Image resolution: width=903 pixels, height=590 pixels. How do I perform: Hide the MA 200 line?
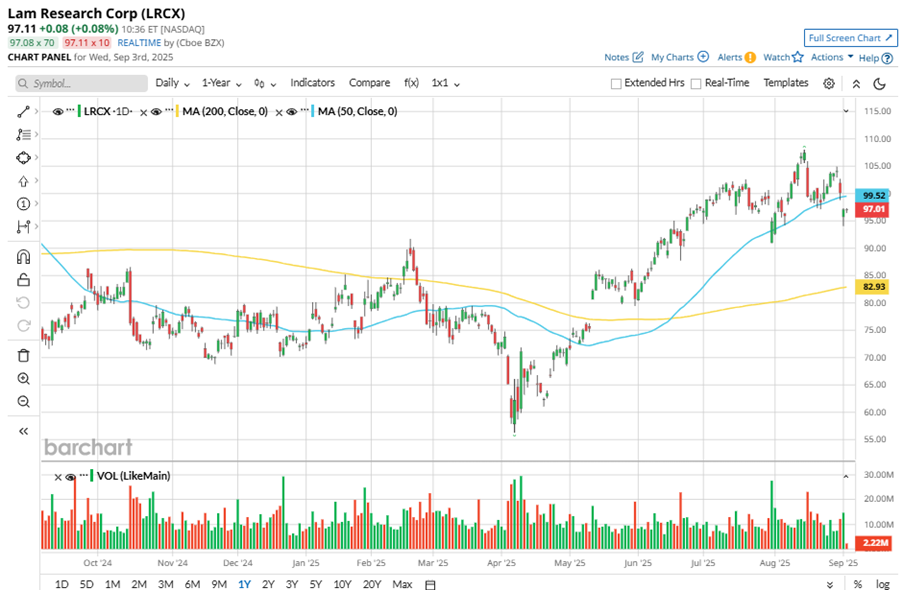[x=156, y=112]
